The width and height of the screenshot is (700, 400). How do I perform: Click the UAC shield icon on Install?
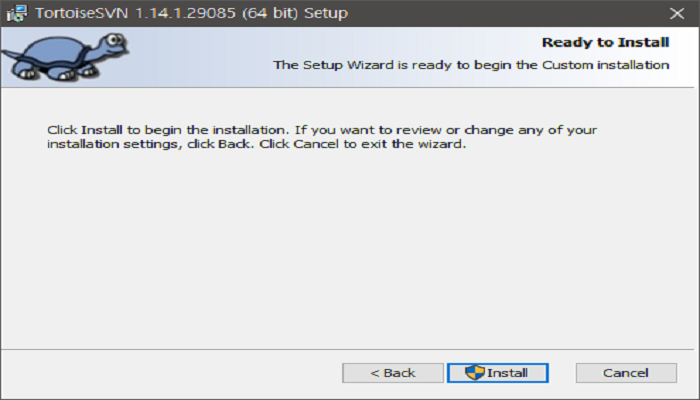[x=475, y=373]
